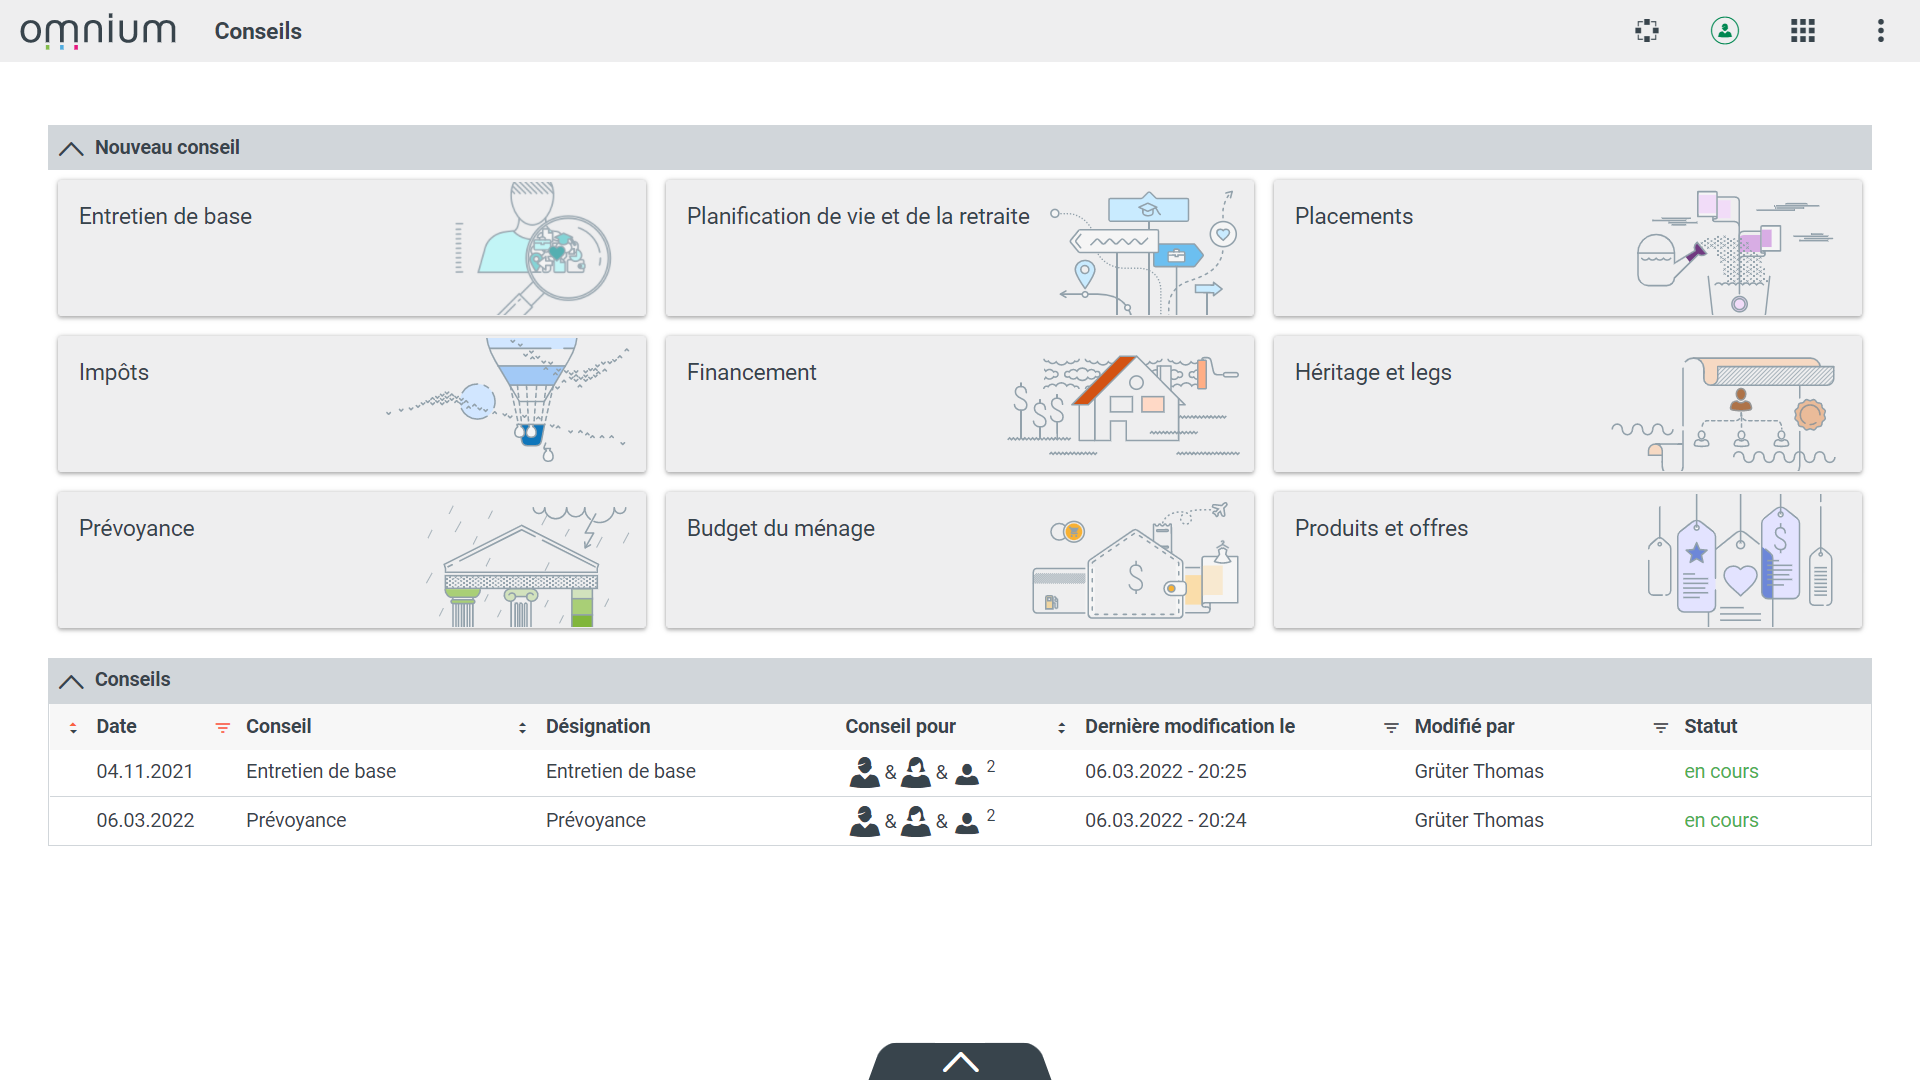
Task: Sort the table by Date
Action: click(x=73, y=728)
